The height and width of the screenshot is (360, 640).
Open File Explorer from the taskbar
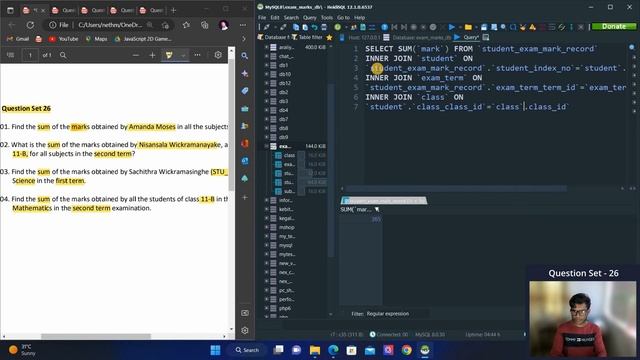(315, 350)
